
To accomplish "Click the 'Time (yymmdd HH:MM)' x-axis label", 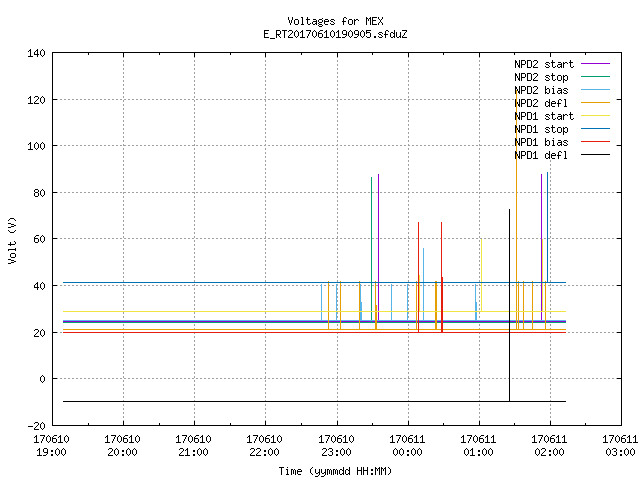I will click(x=335, y=471).
